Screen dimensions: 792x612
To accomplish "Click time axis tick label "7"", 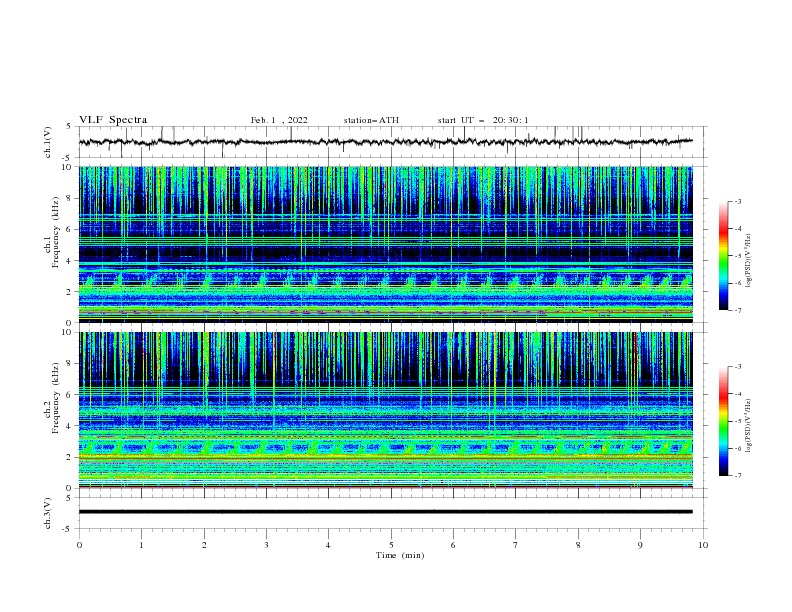I will coord(516,545).
